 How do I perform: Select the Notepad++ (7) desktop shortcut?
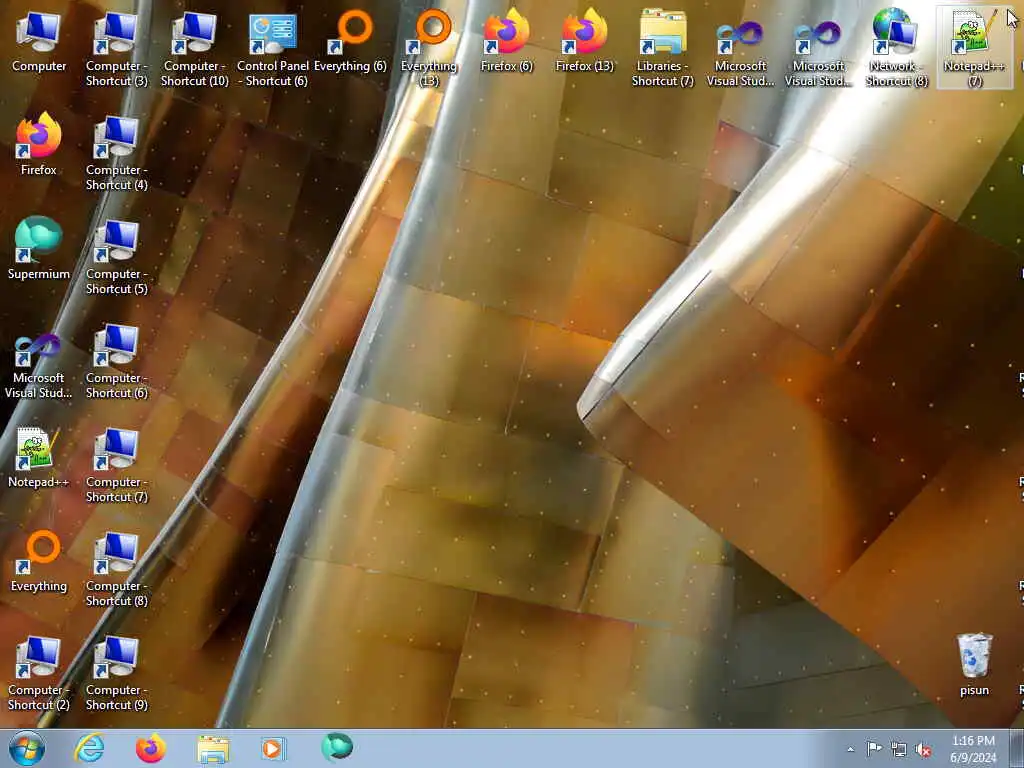click(974, 49)
